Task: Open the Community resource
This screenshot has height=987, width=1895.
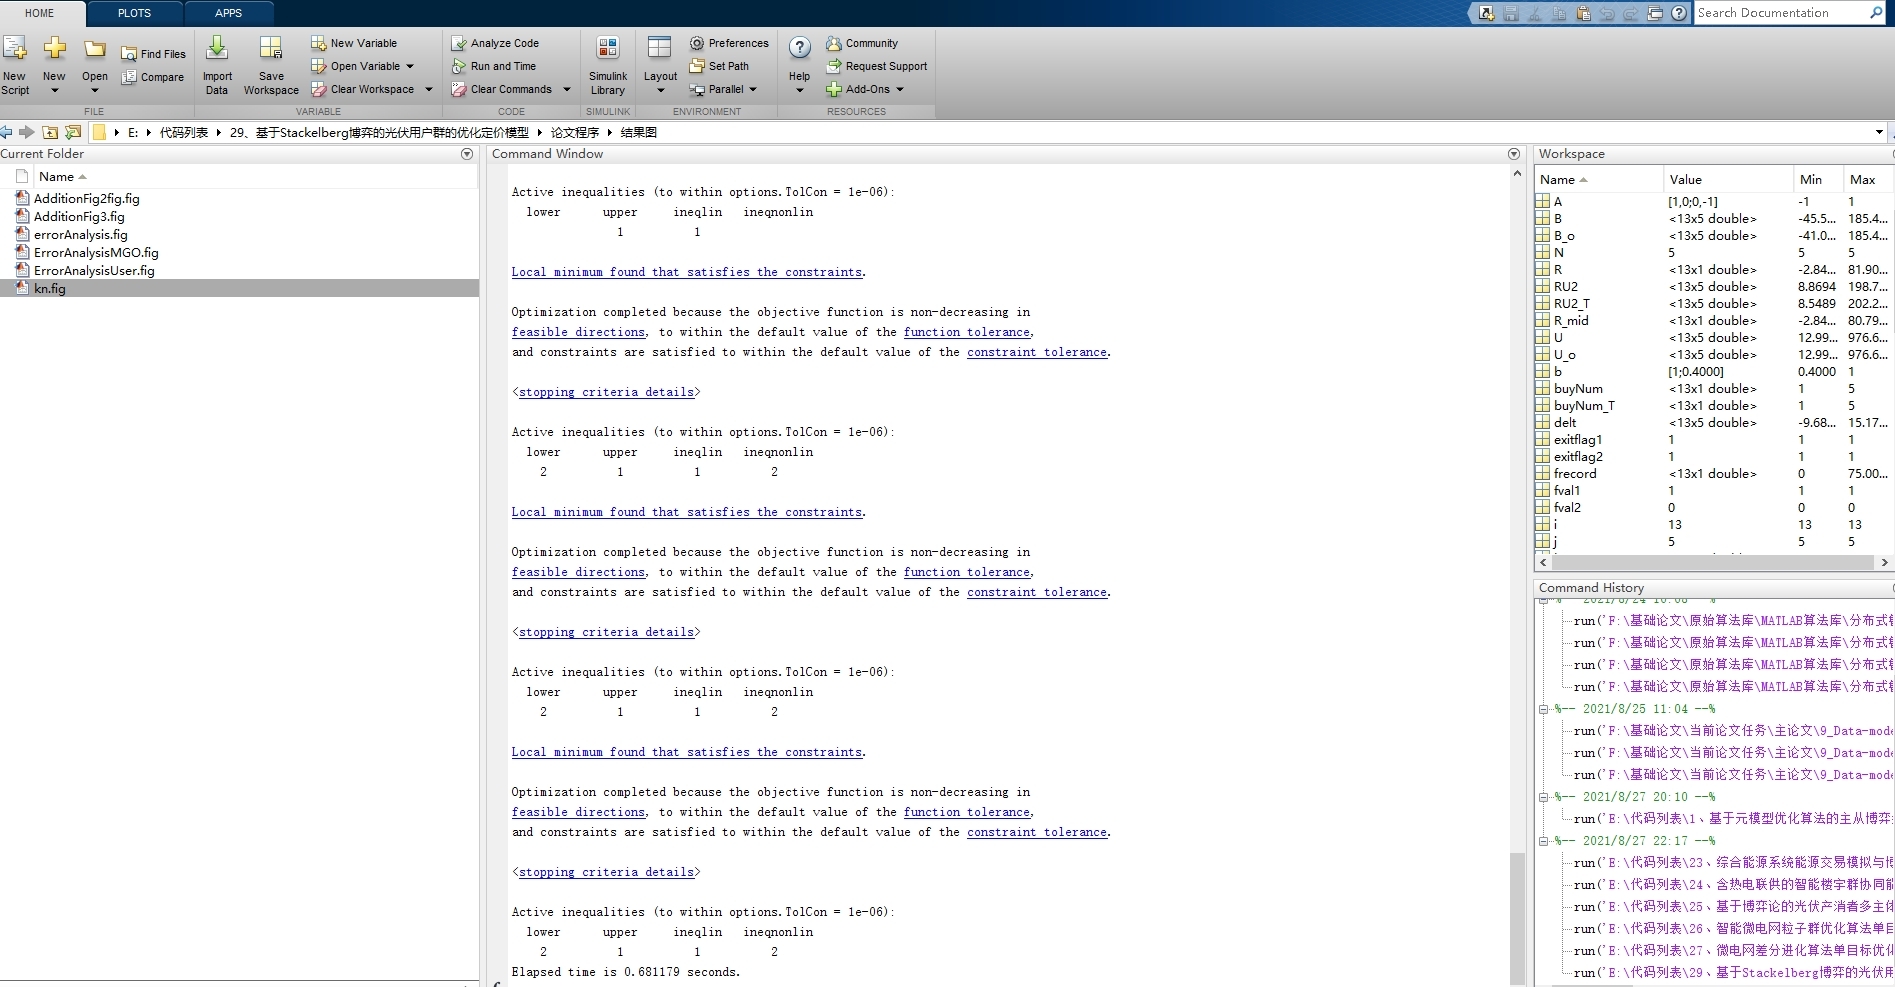Action: pos(862,43)
